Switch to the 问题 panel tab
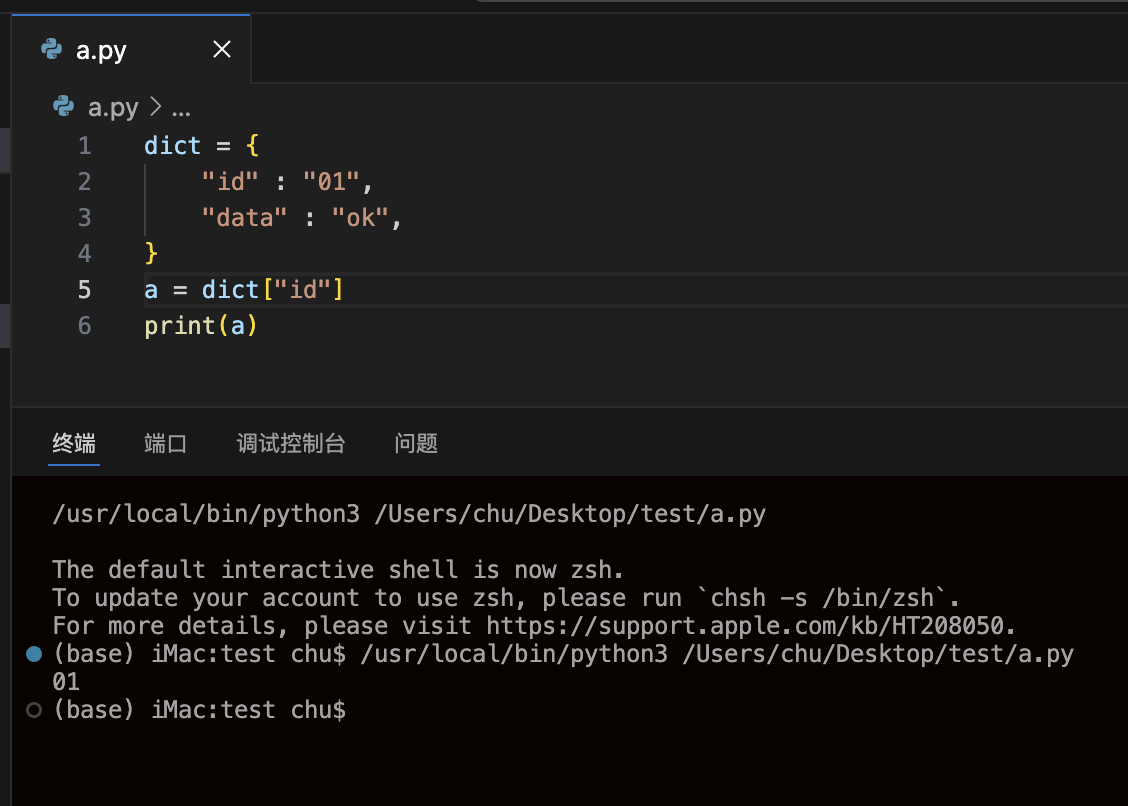The image size is (1128, 806). tap(416, 443)
